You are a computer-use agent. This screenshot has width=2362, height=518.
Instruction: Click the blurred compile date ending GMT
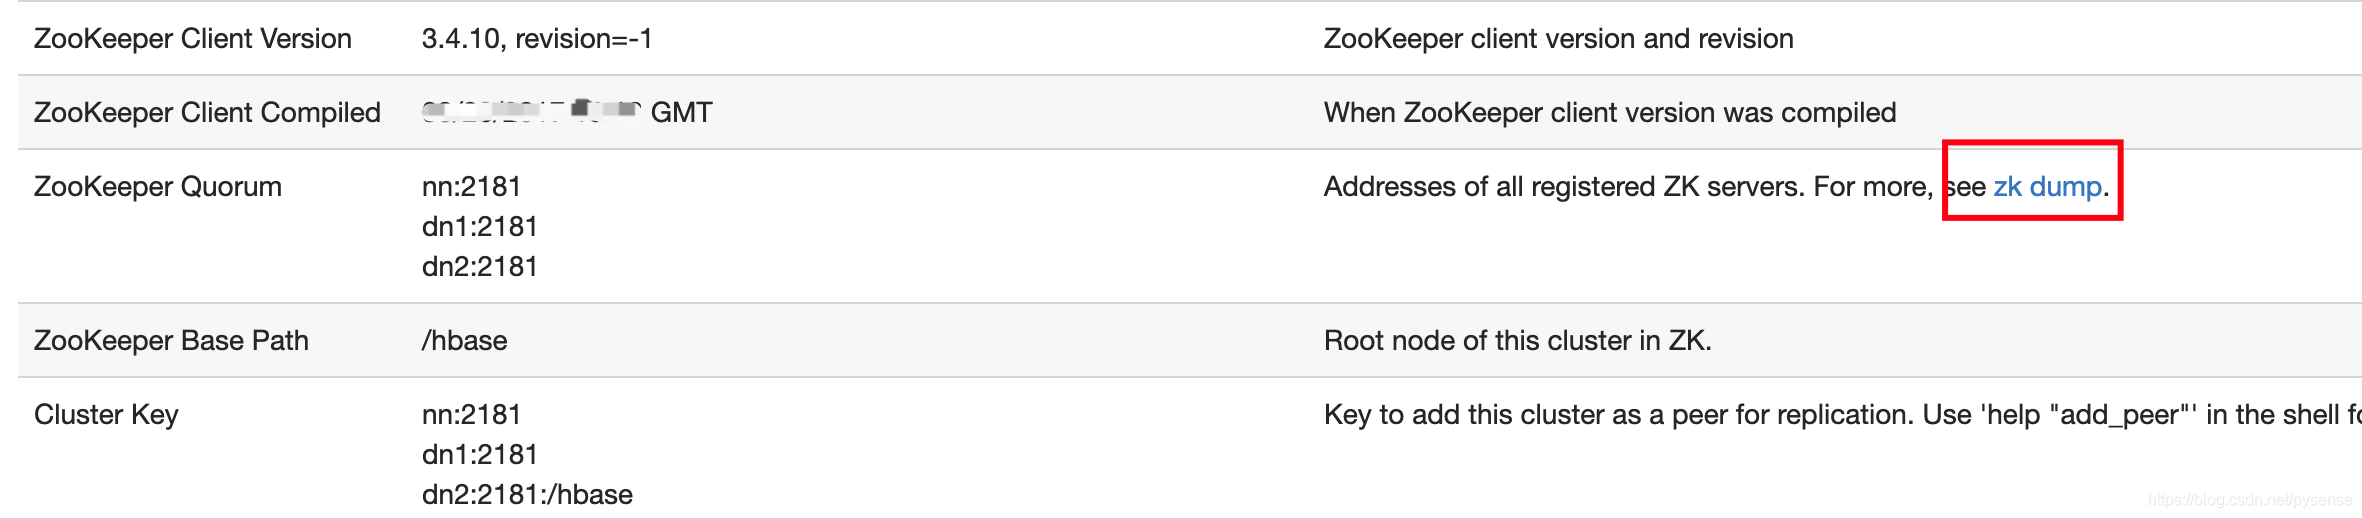(567, 112)
